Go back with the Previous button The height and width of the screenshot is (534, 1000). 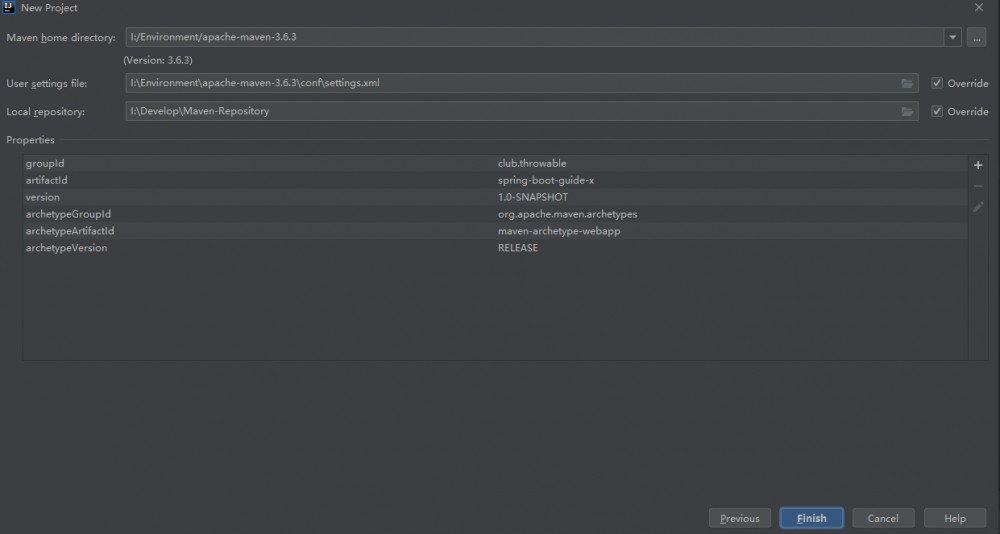pos(740,518)
